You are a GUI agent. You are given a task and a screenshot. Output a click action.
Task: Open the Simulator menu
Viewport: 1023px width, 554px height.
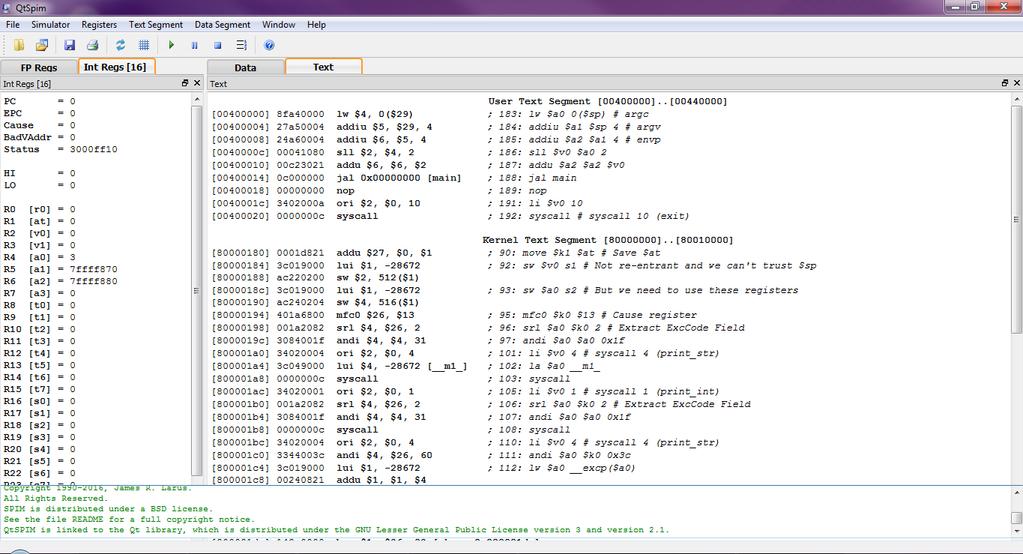50,24
